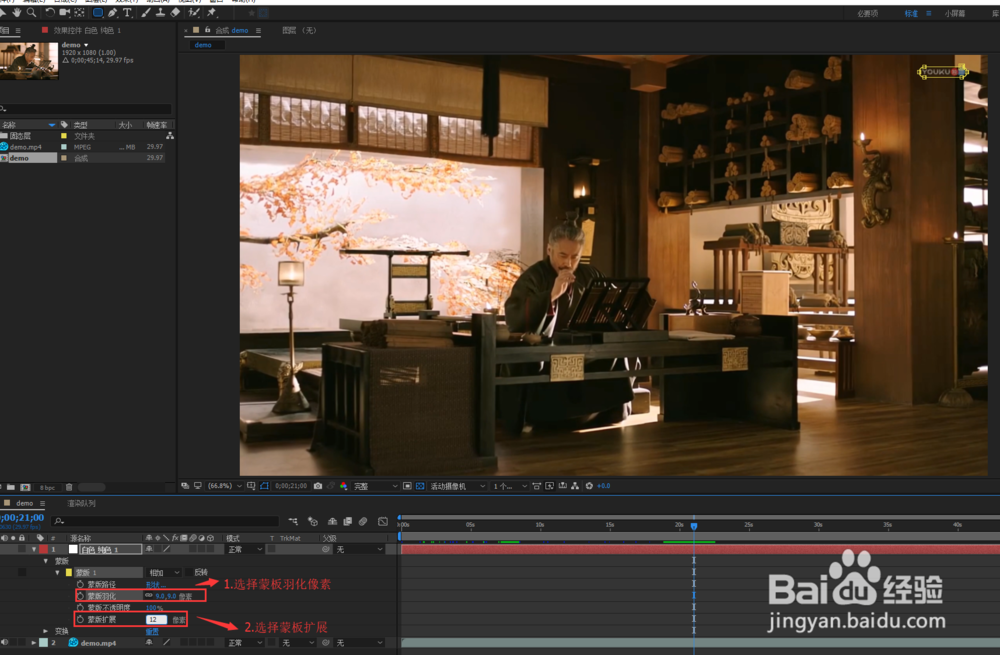This screenshot has height=655, width=1000.
Task: Click the demo breadcrumb in composition viewer
Action: coord(203,45)
